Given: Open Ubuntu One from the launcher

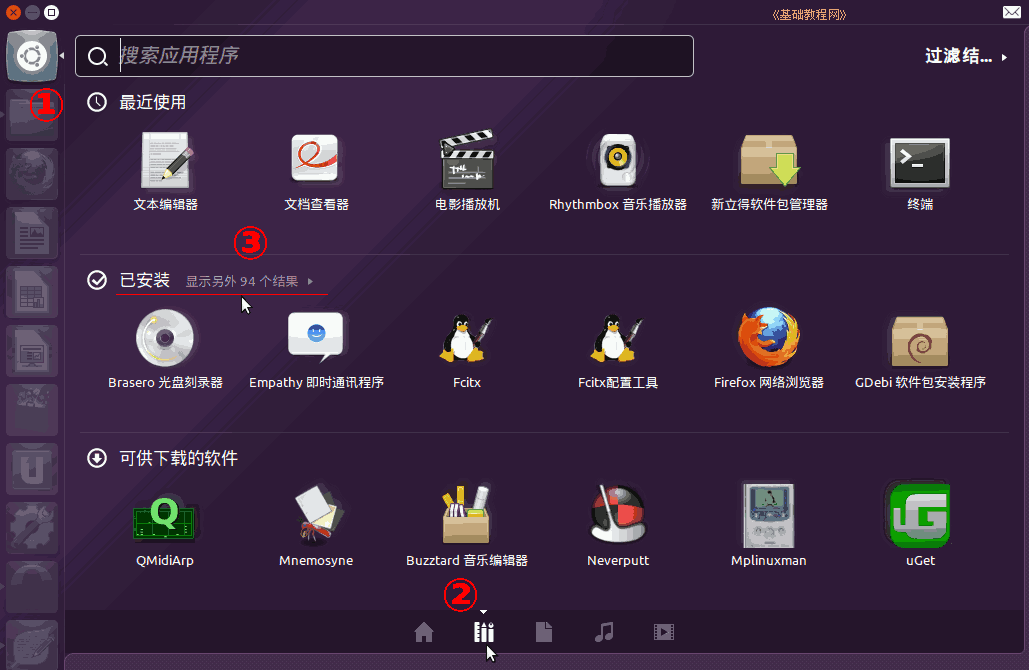Looking at the screenshot, I should point(32,469).
